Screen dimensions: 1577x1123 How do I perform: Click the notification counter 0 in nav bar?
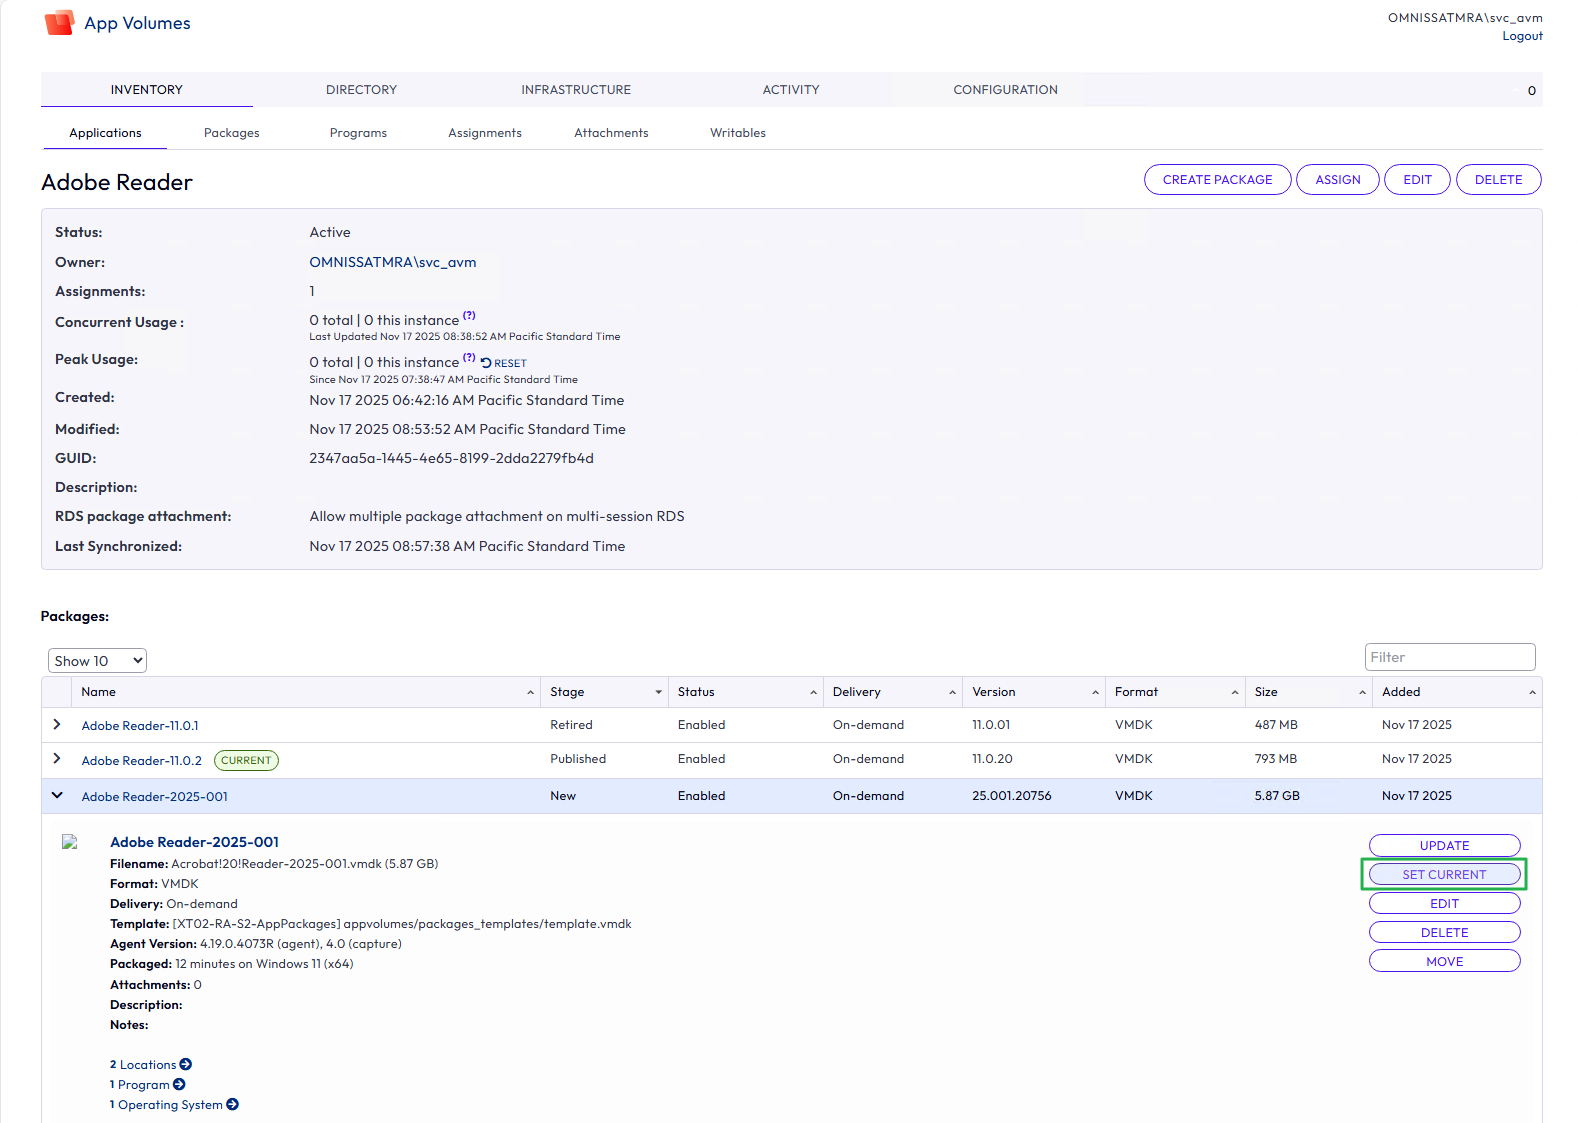(1531, 90)
